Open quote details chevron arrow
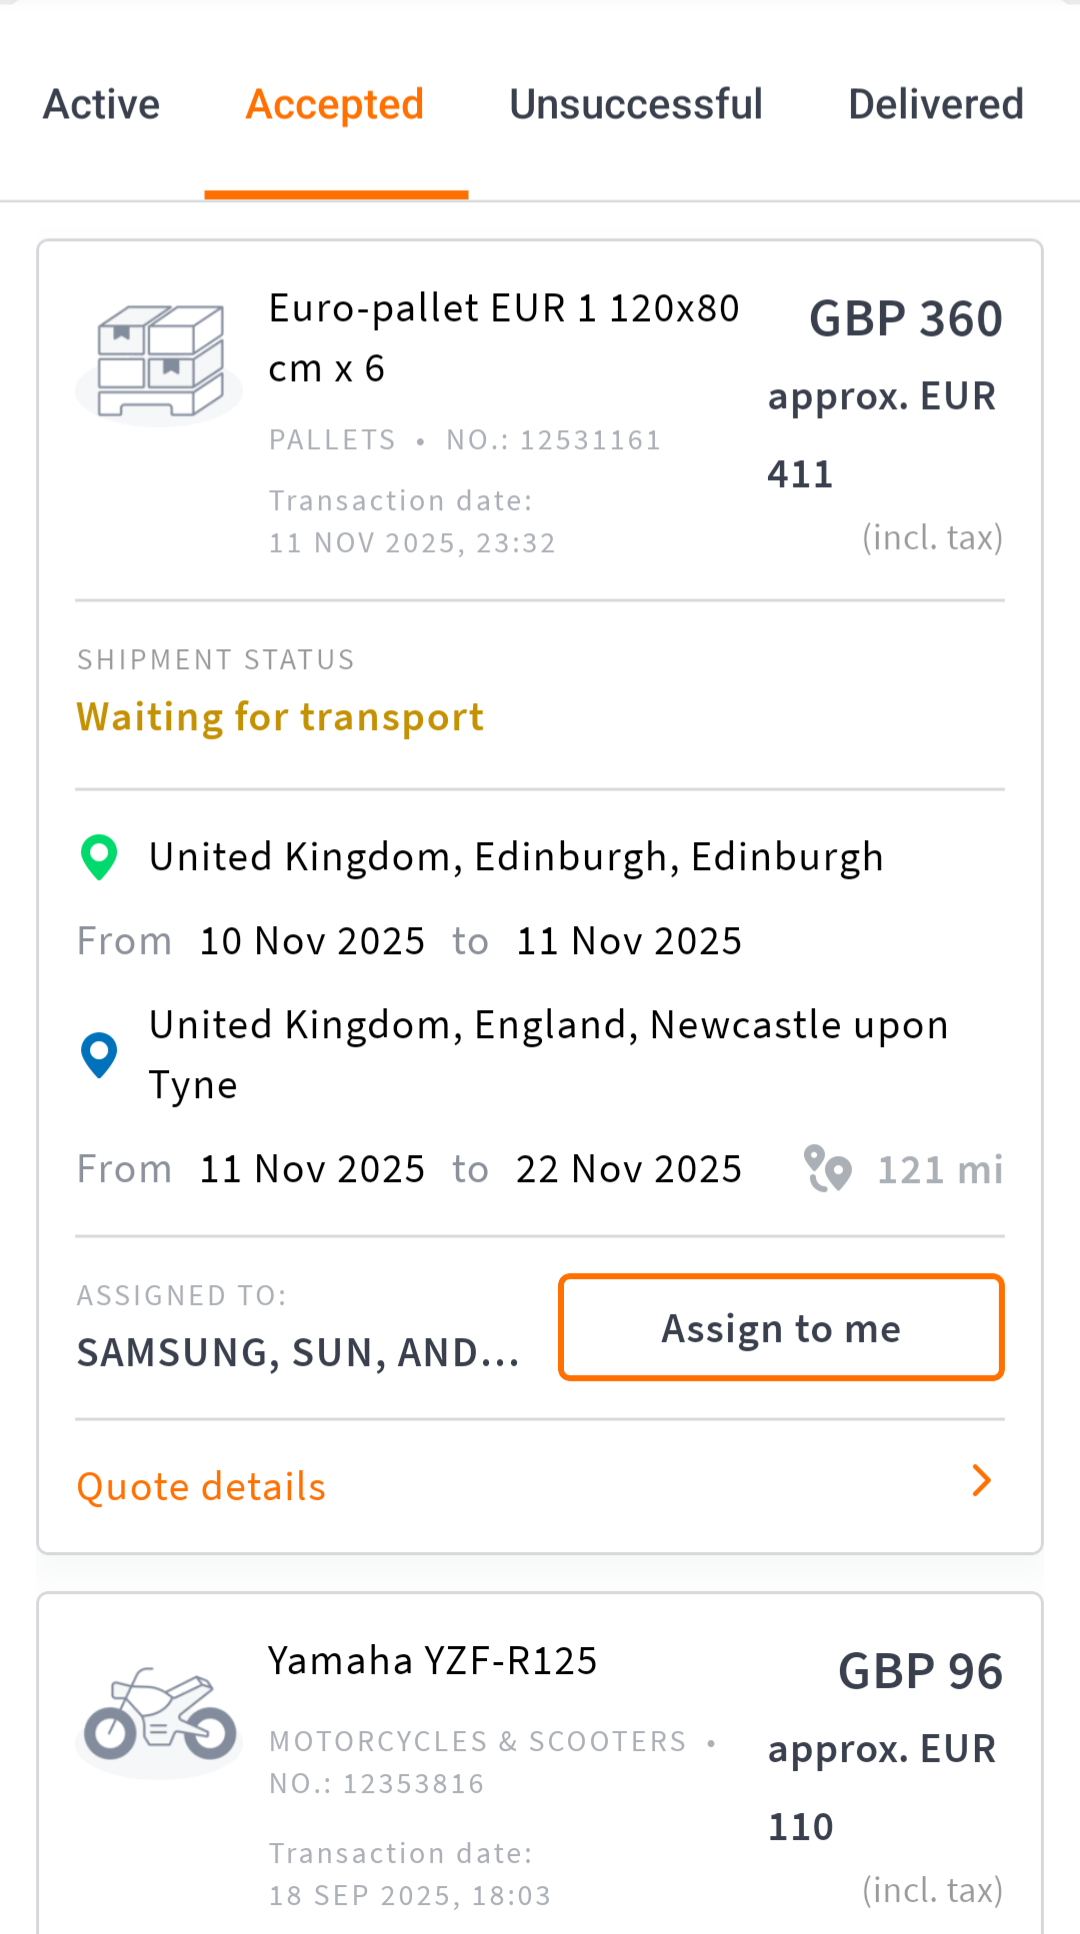This screenshot has height=1934, width=1080. (981, 1481)
